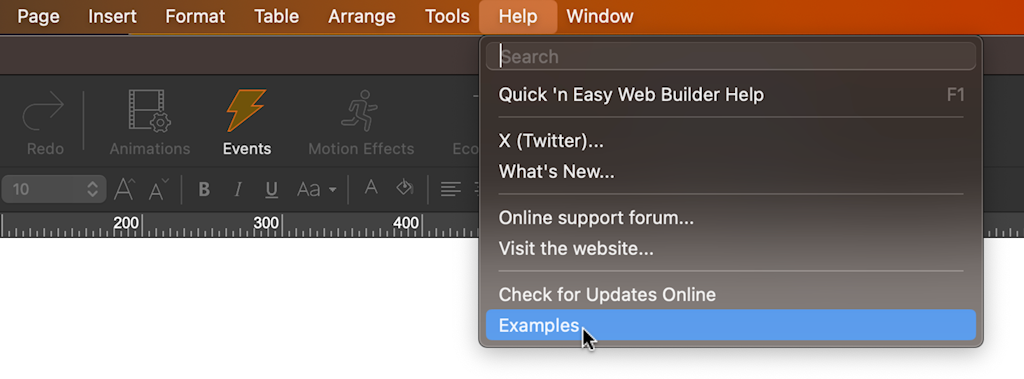This screenshot has height=379, width=1024.
Task: Open the Arrange menu
Action: point(362,16)
